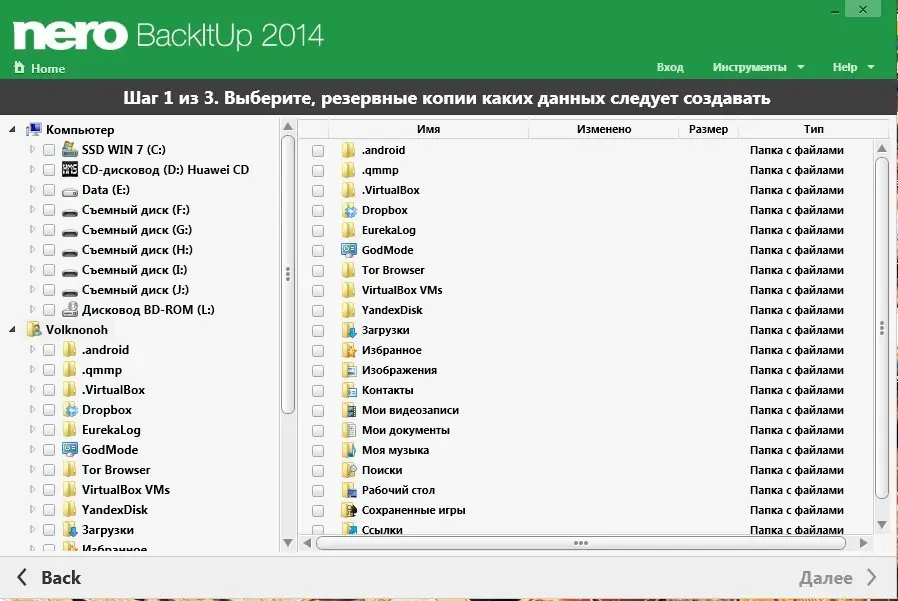Click the horizontal scrollbar right arrow

pos(864,543)
